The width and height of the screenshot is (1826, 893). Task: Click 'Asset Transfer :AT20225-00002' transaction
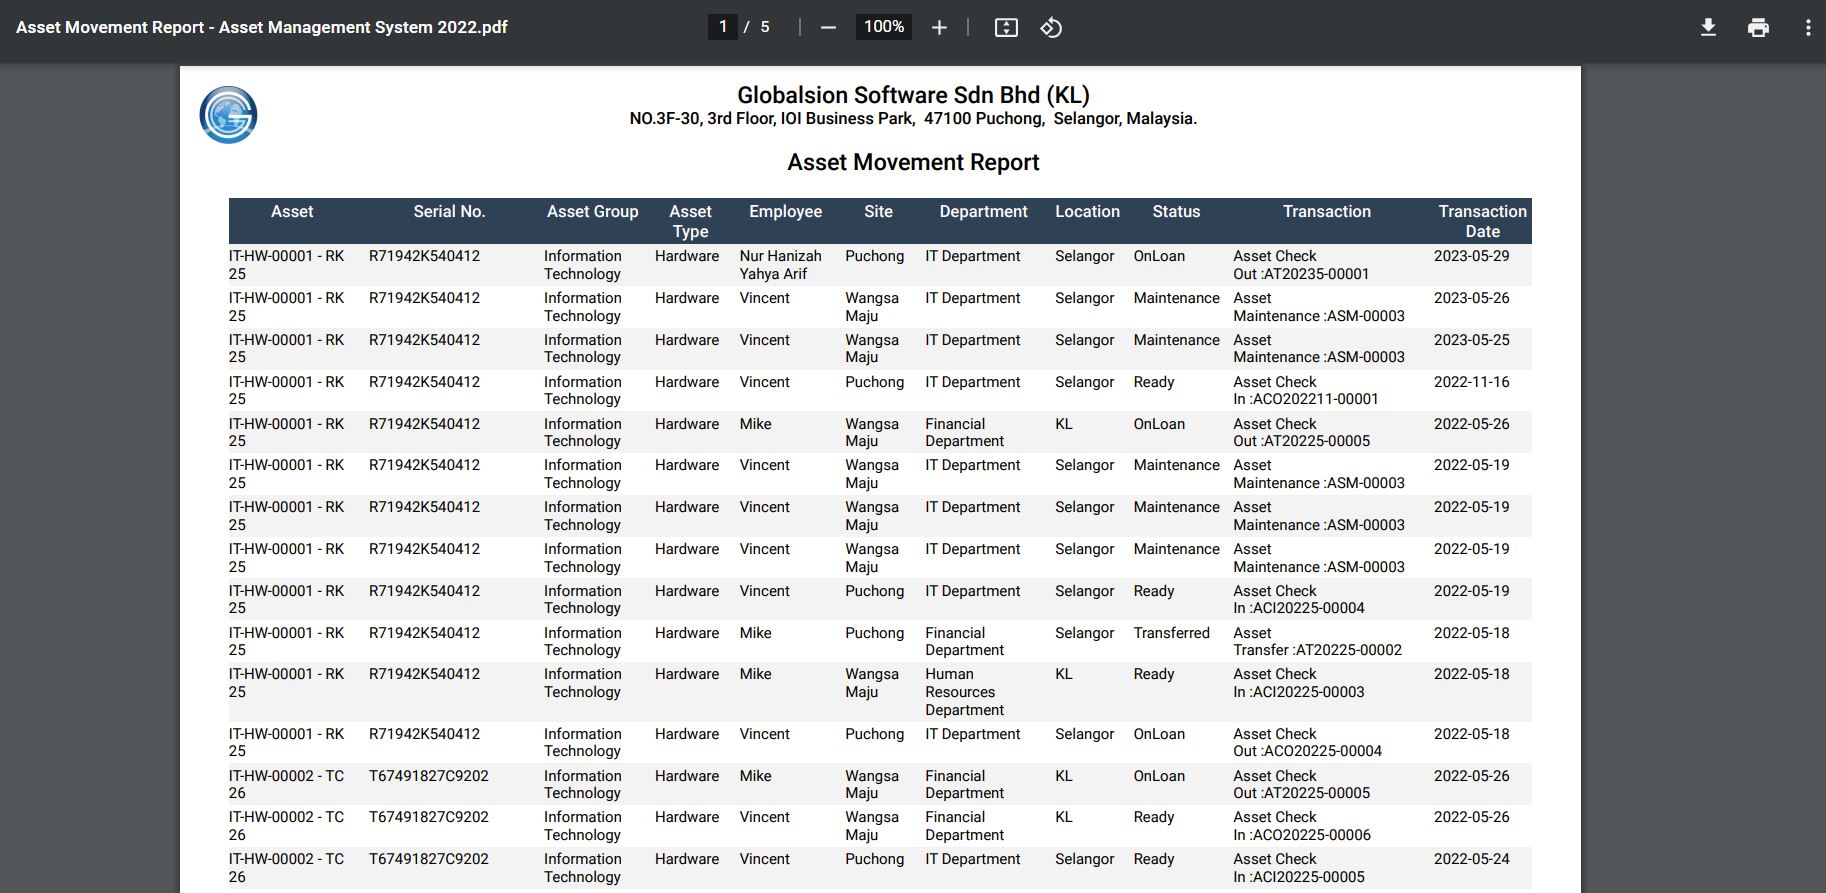pyautogui.click(x=1317, y=641)
